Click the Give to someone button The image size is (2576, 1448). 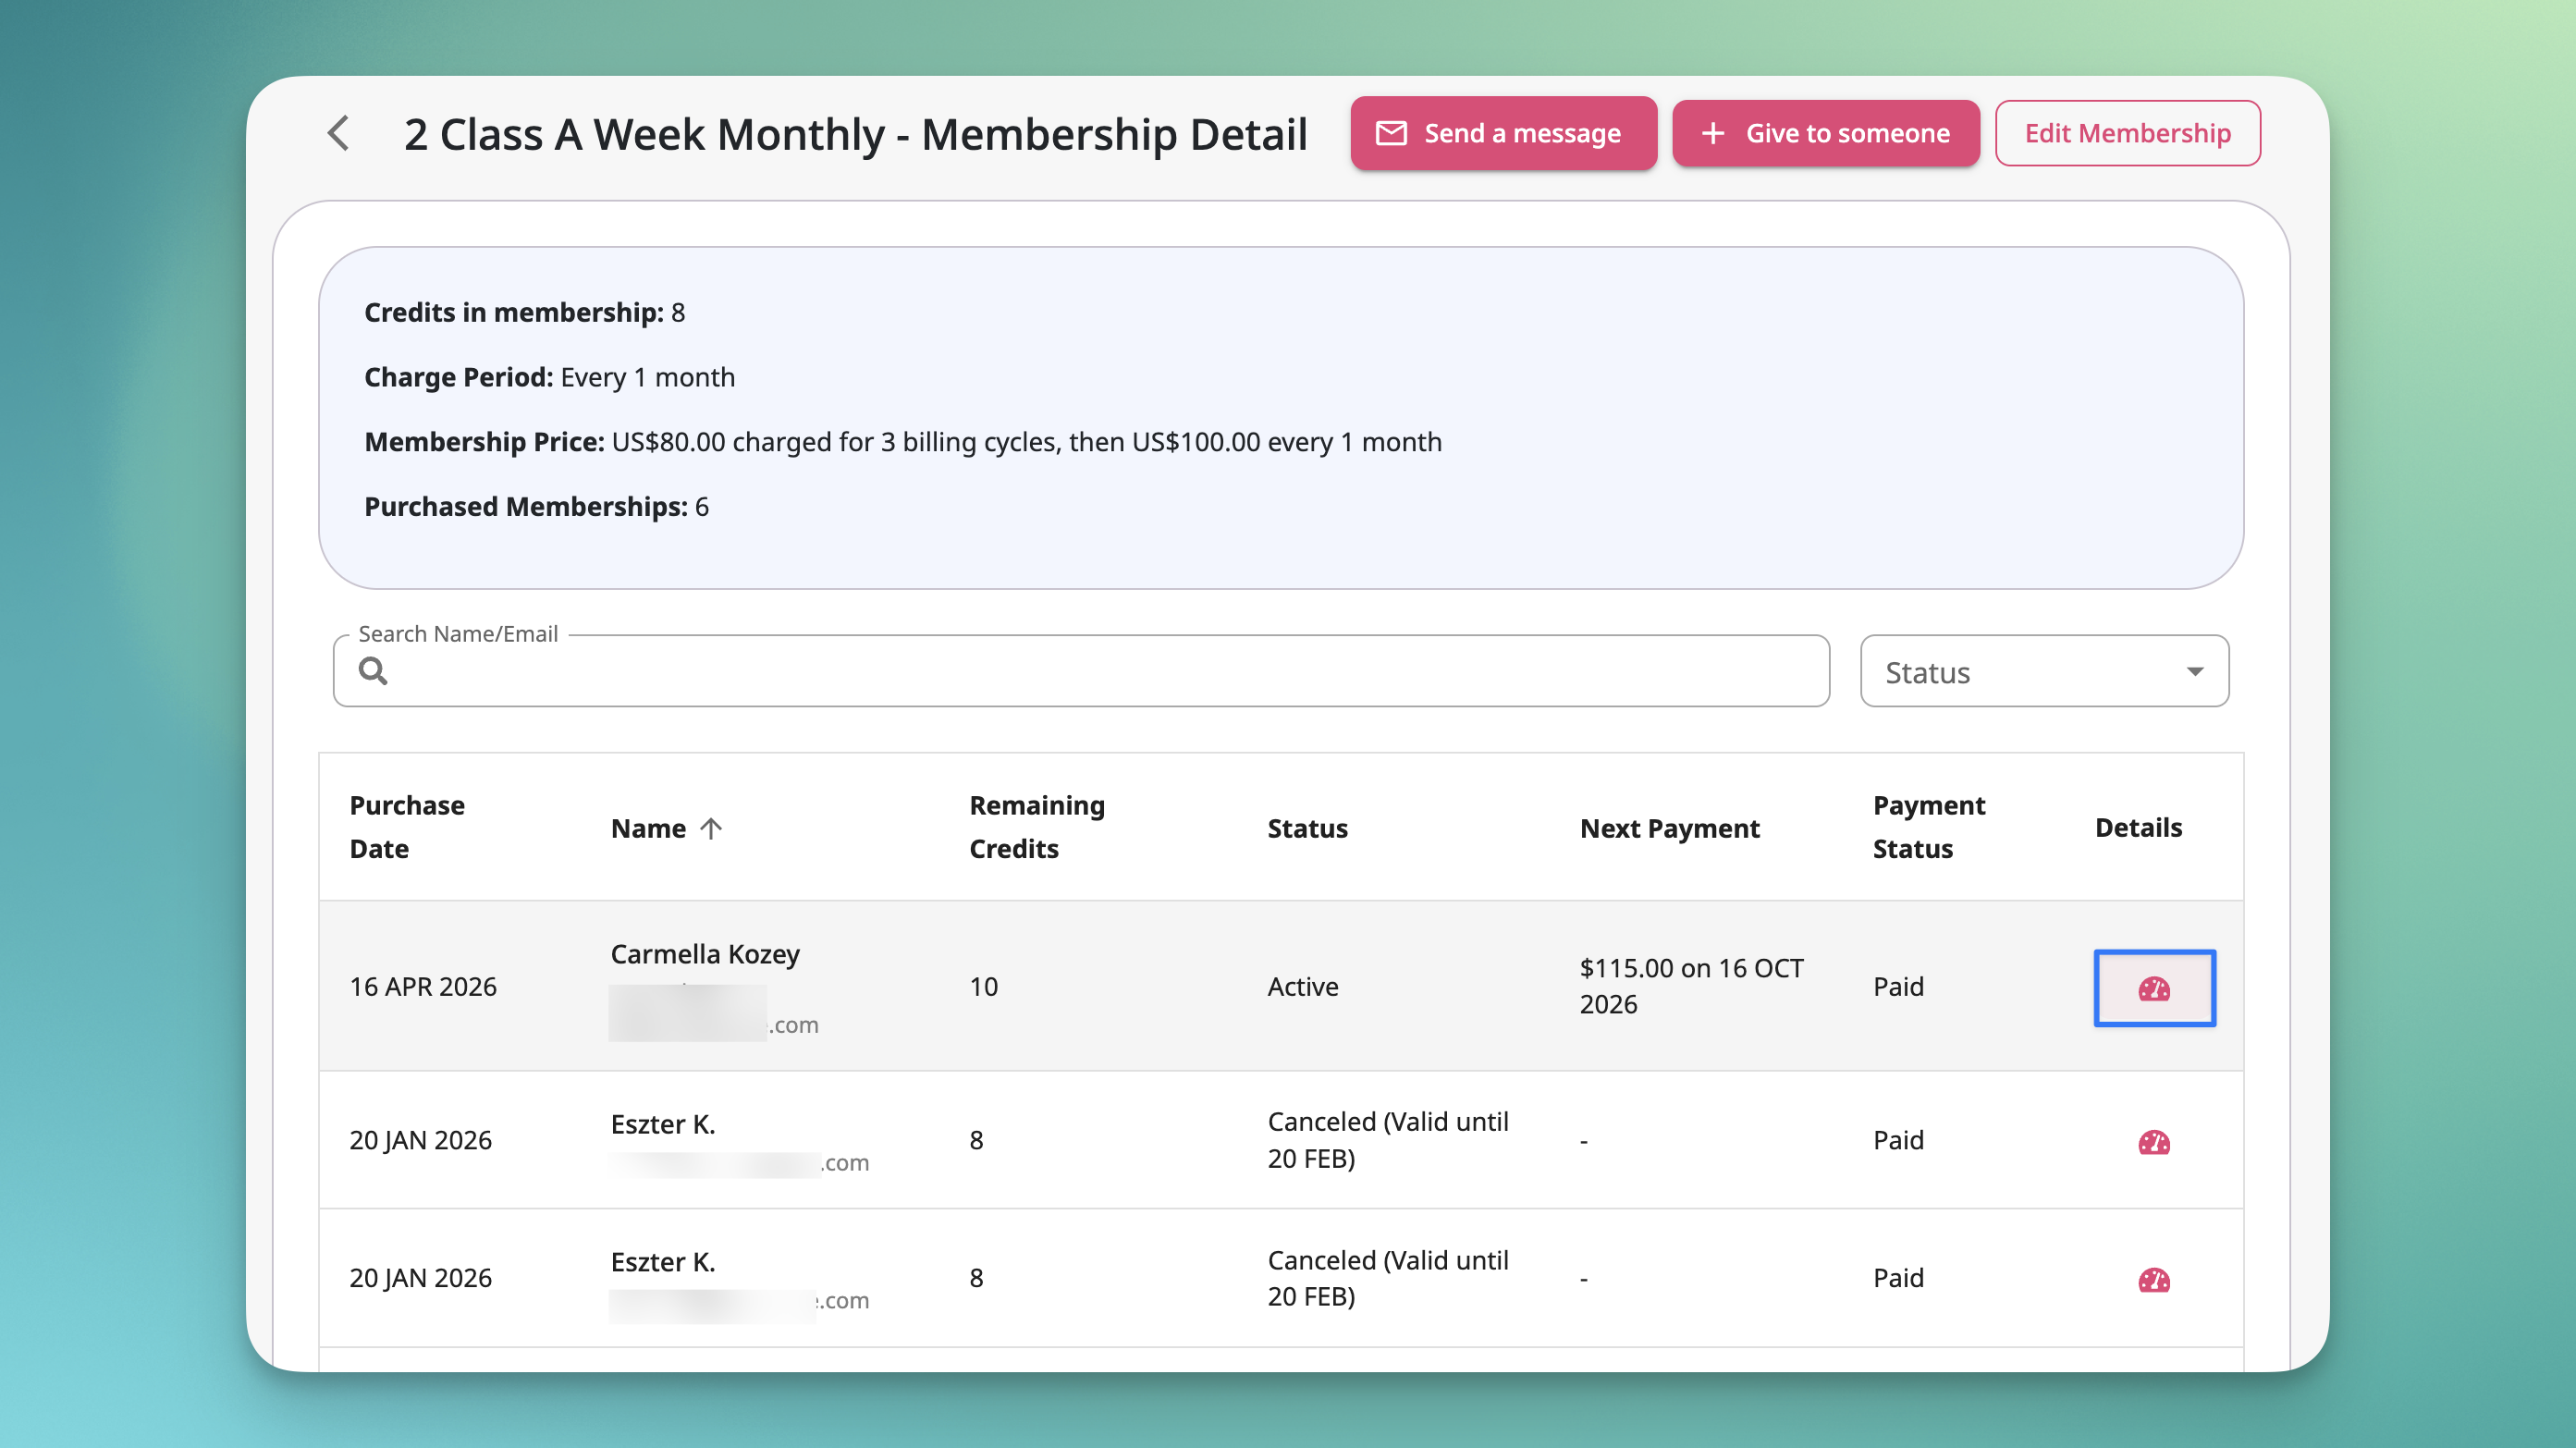pyautogui.click(x=1825, y=133)
